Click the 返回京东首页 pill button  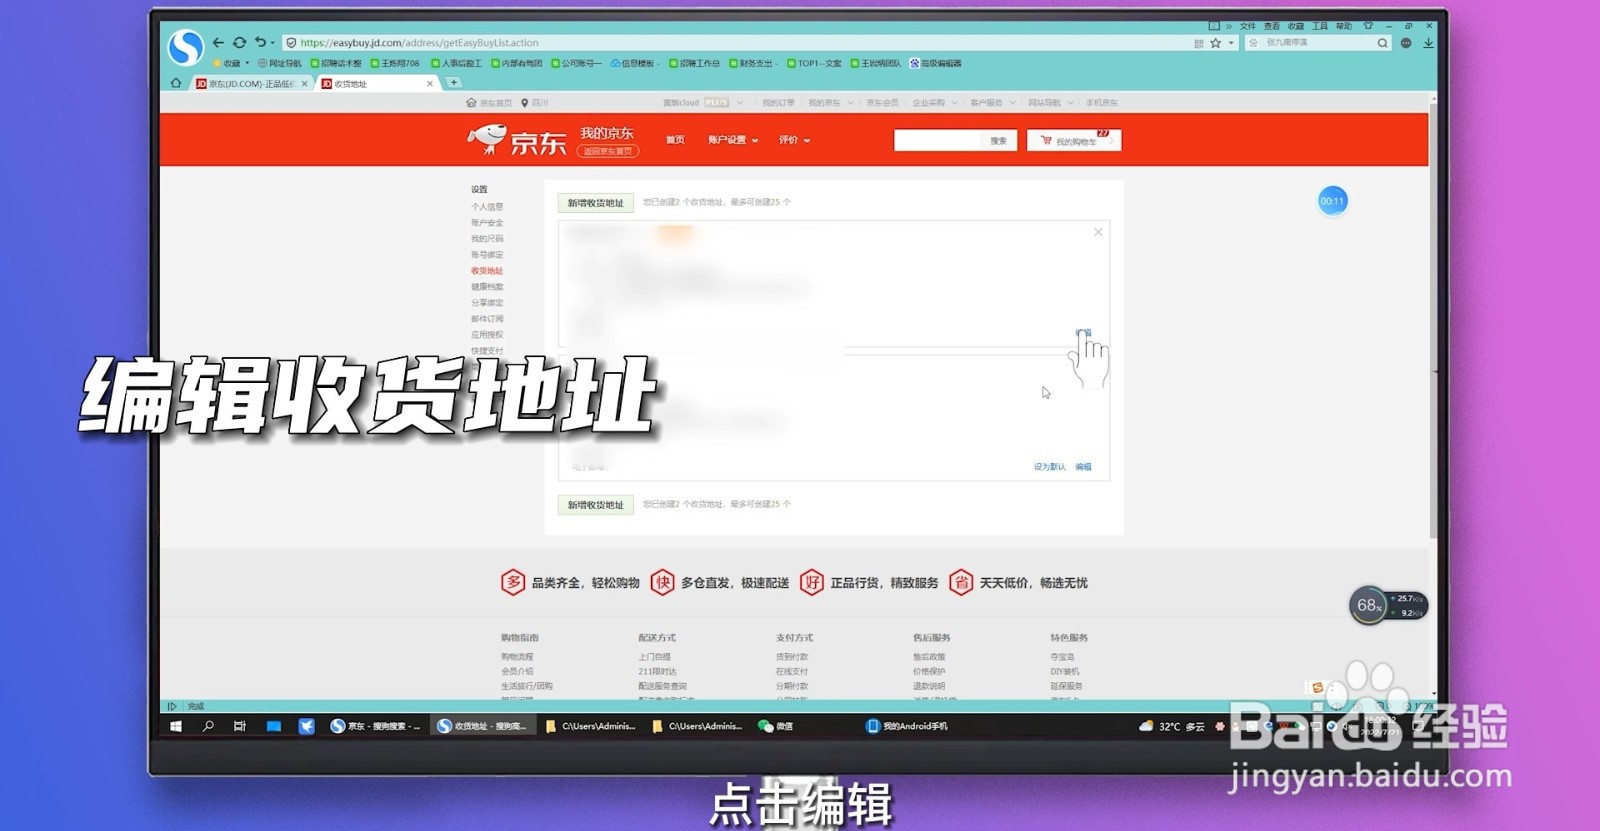pos(608,151)
